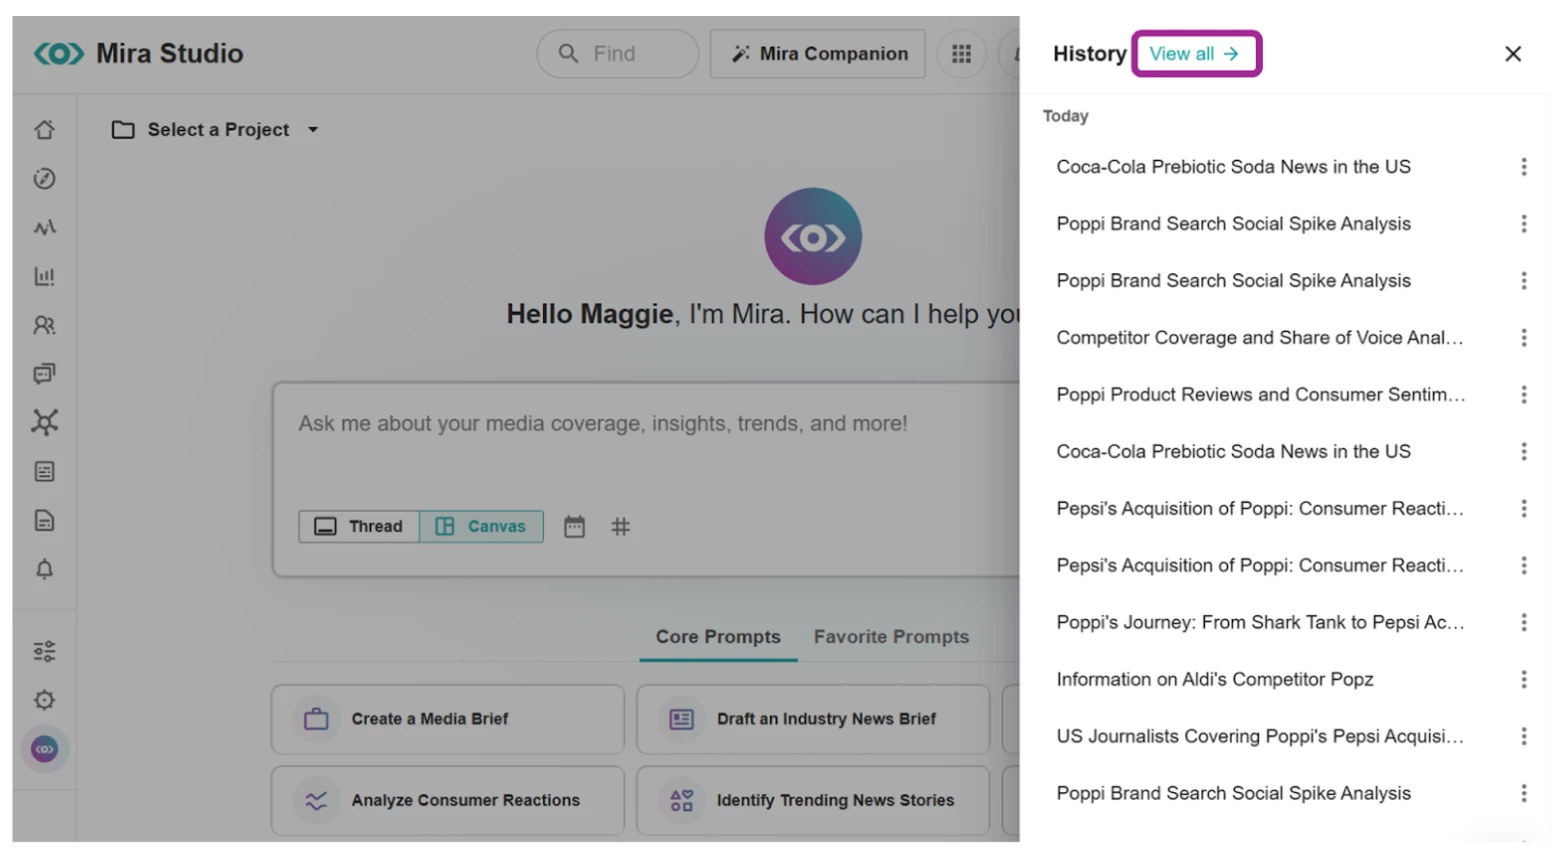Open Poppi's Journey: From Shark Tank history

(1260, 623)
